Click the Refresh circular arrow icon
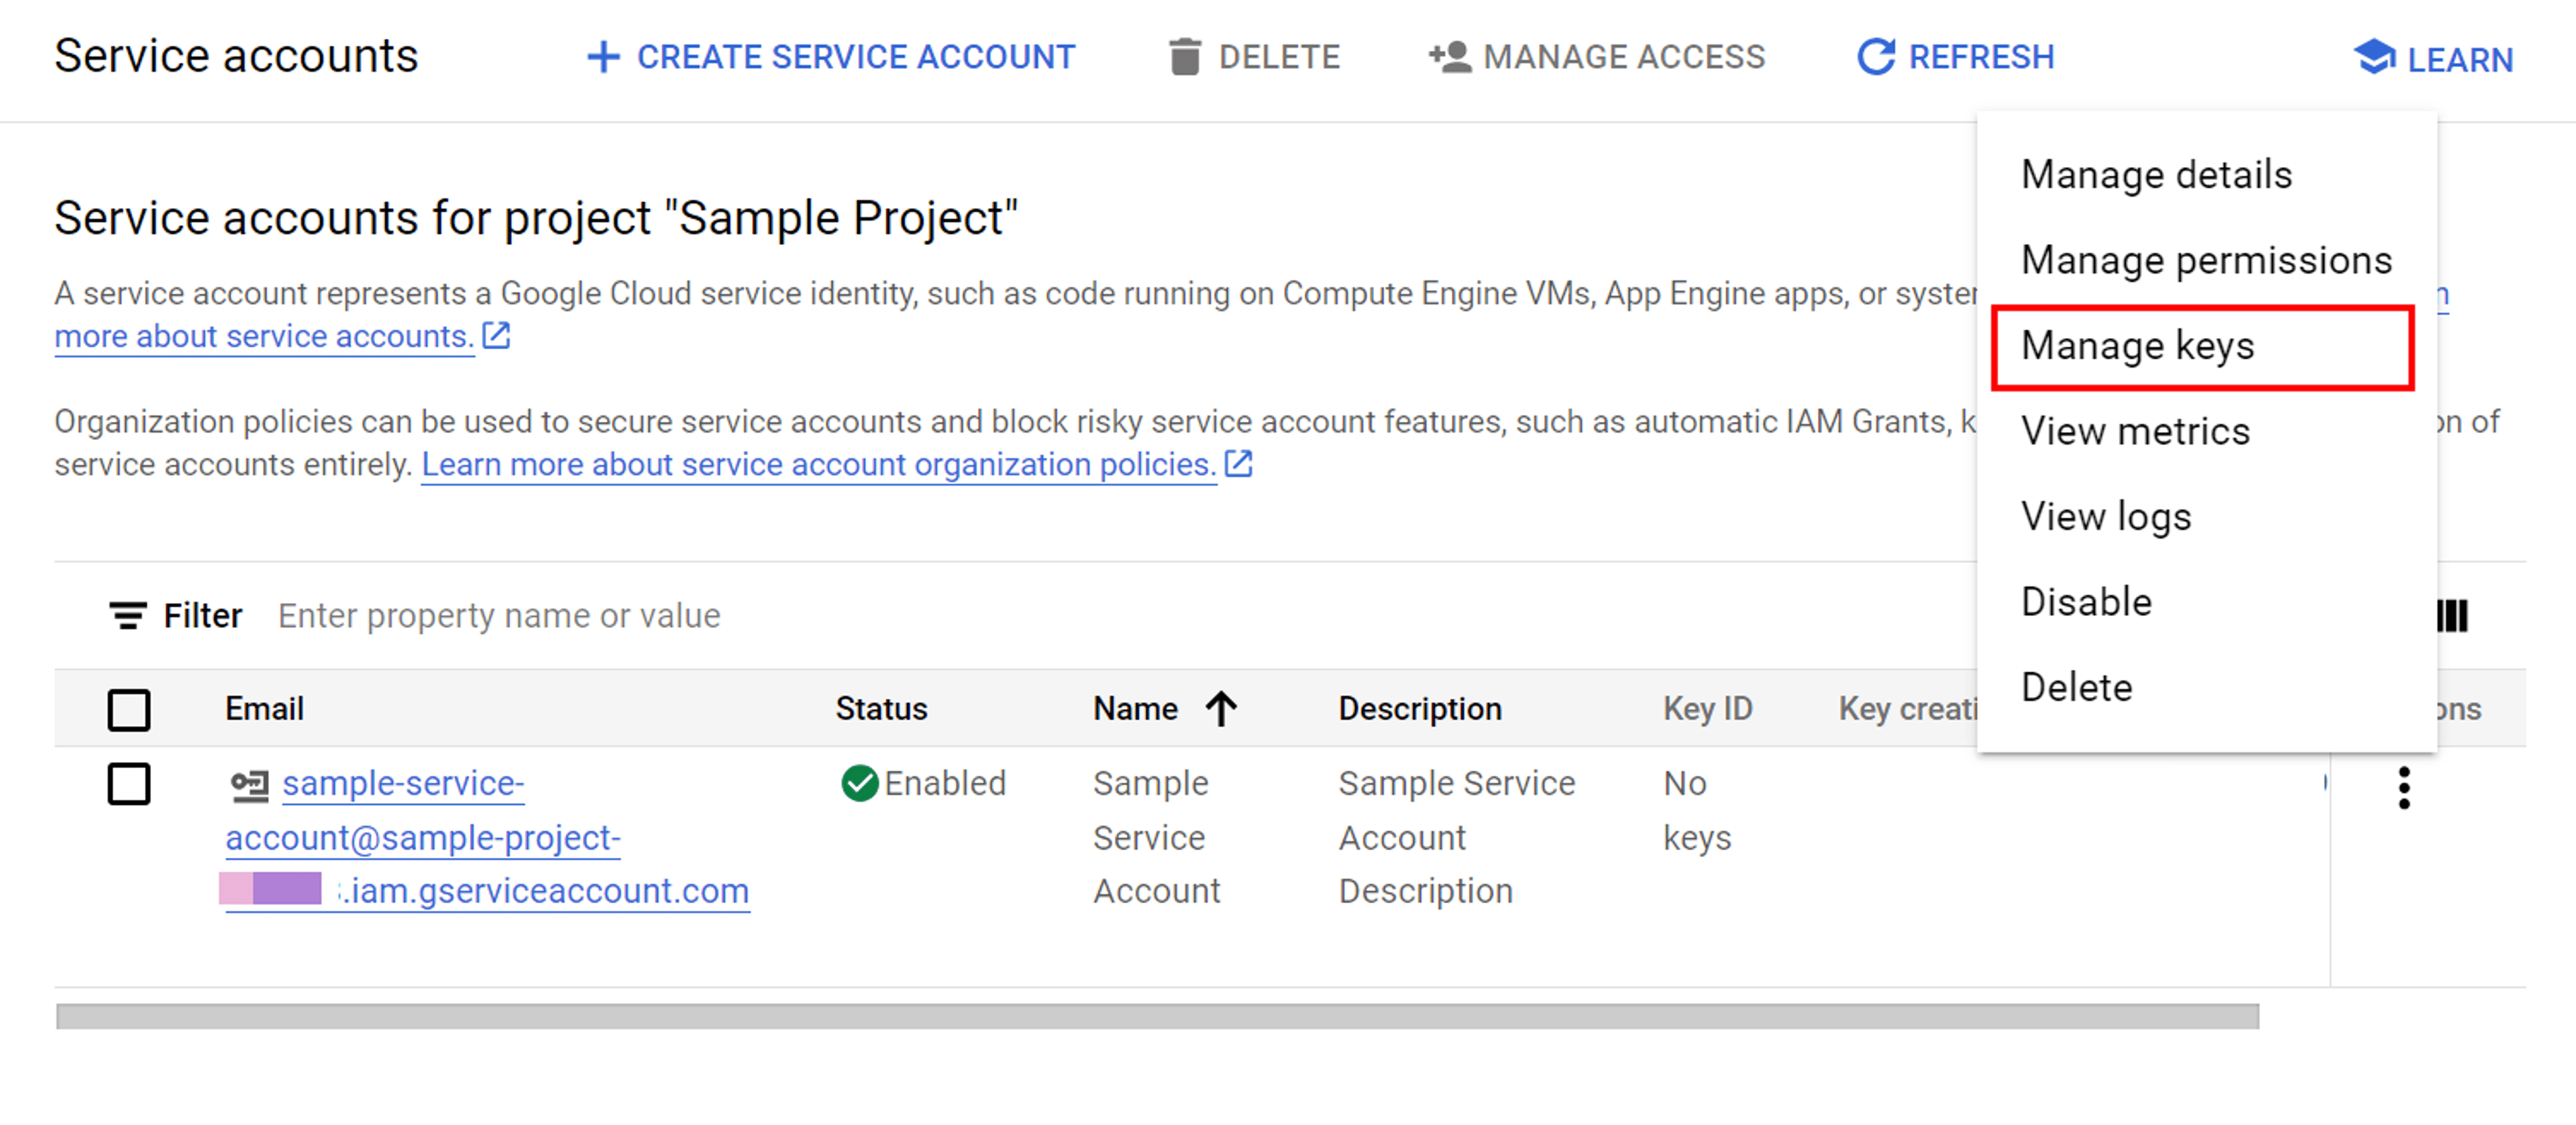The height and width of the screenshot is (1125, 2576). 1876,57
